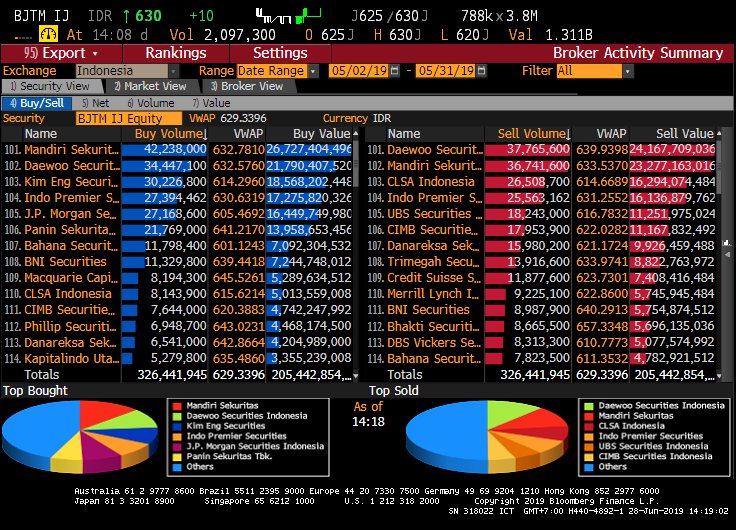Click the Name header in sell table
Screen dimensions: 736x530
click(x=404, y=134)
